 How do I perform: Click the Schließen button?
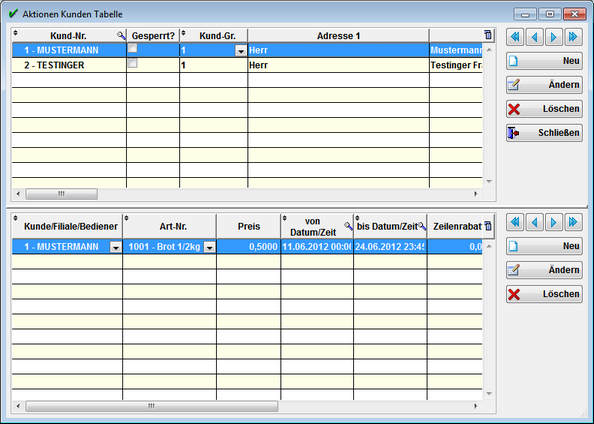[x=544, y=133]
